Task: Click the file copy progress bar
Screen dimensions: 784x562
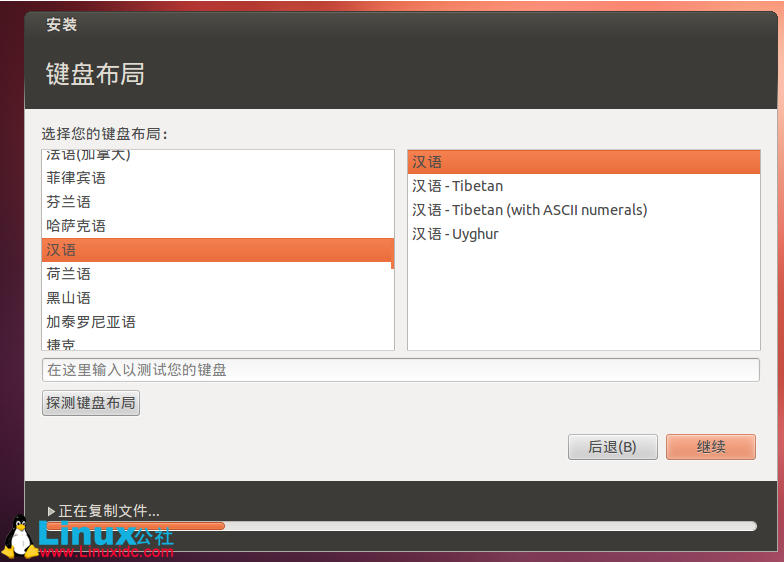Action: coord(401,526)
